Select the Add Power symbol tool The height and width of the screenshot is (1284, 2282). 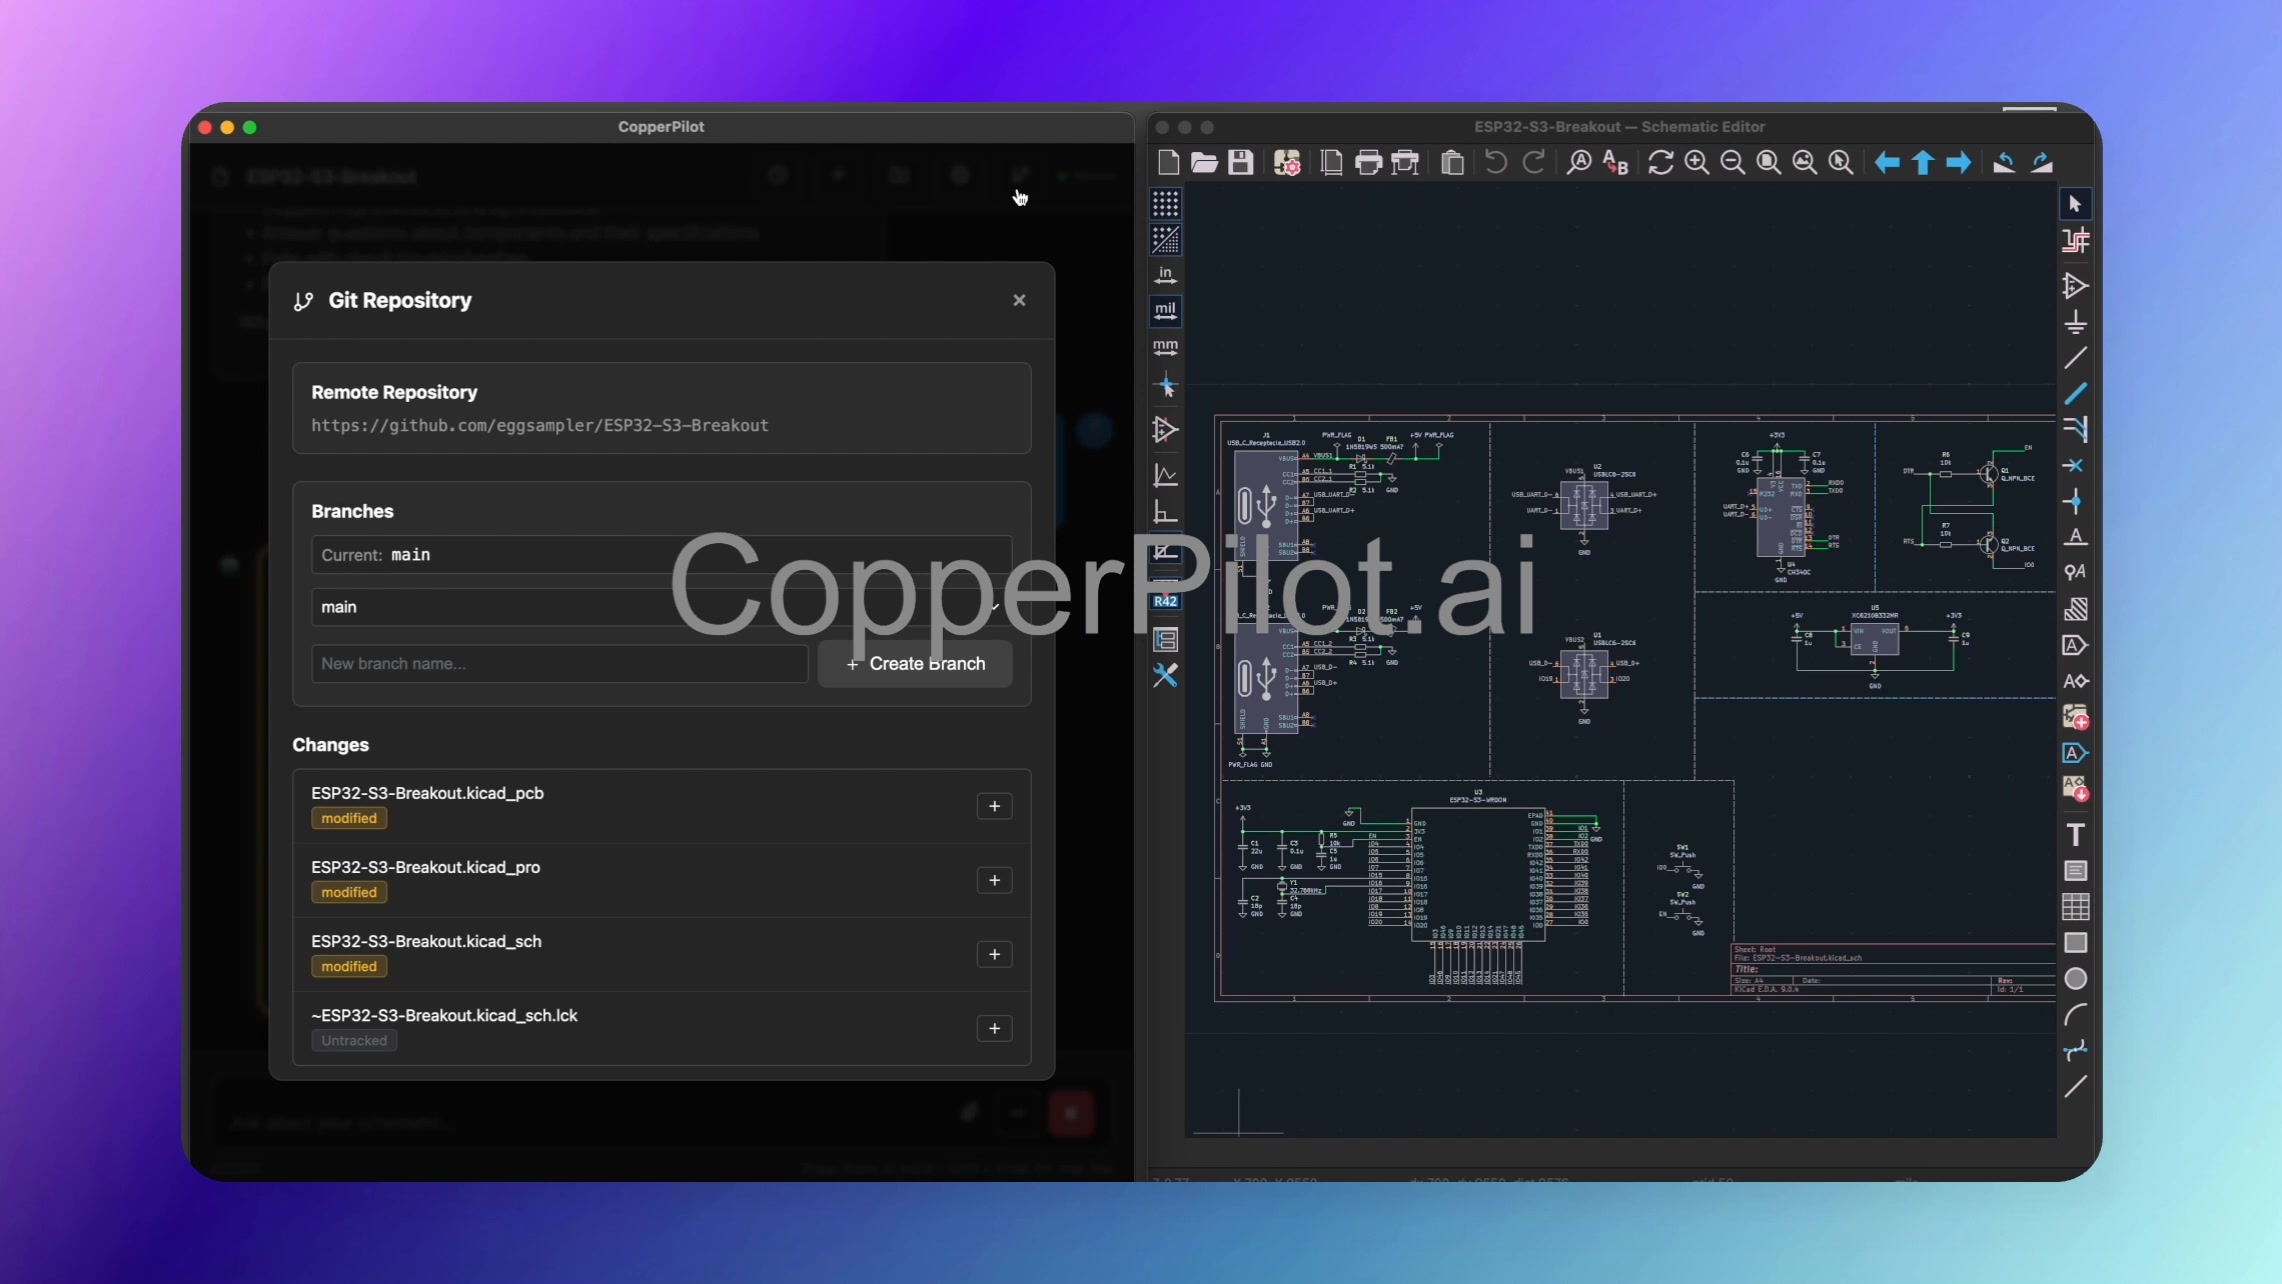click(x=2075, y=322)
